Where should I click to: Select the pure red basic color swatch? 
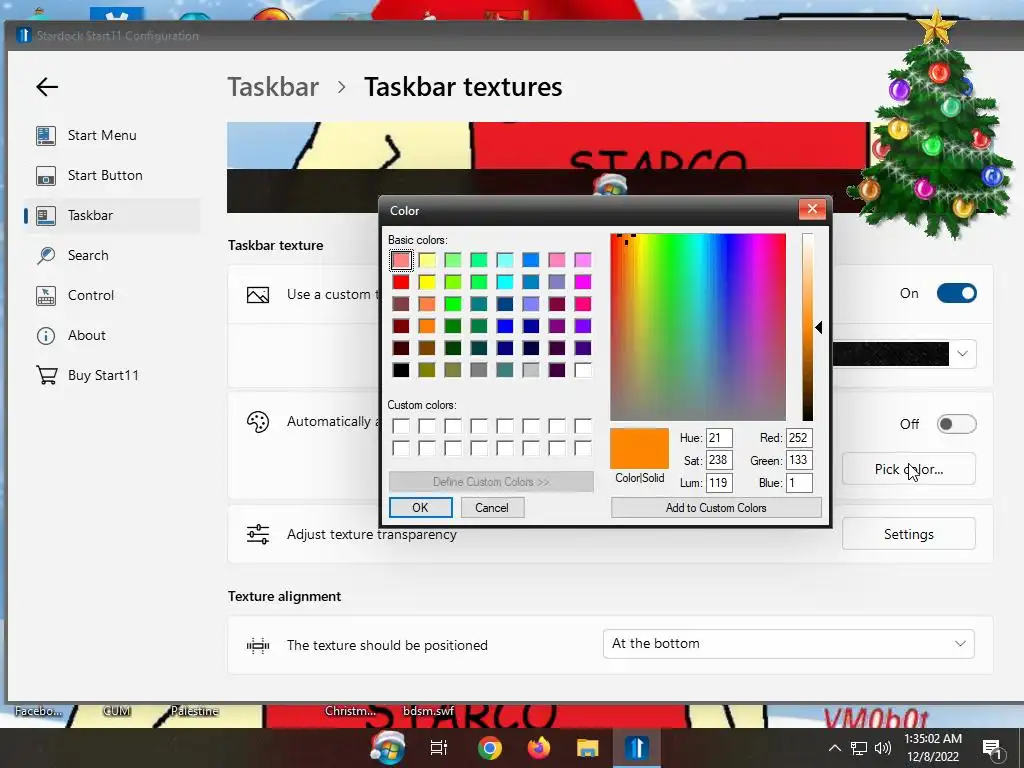tap(401, 281)
